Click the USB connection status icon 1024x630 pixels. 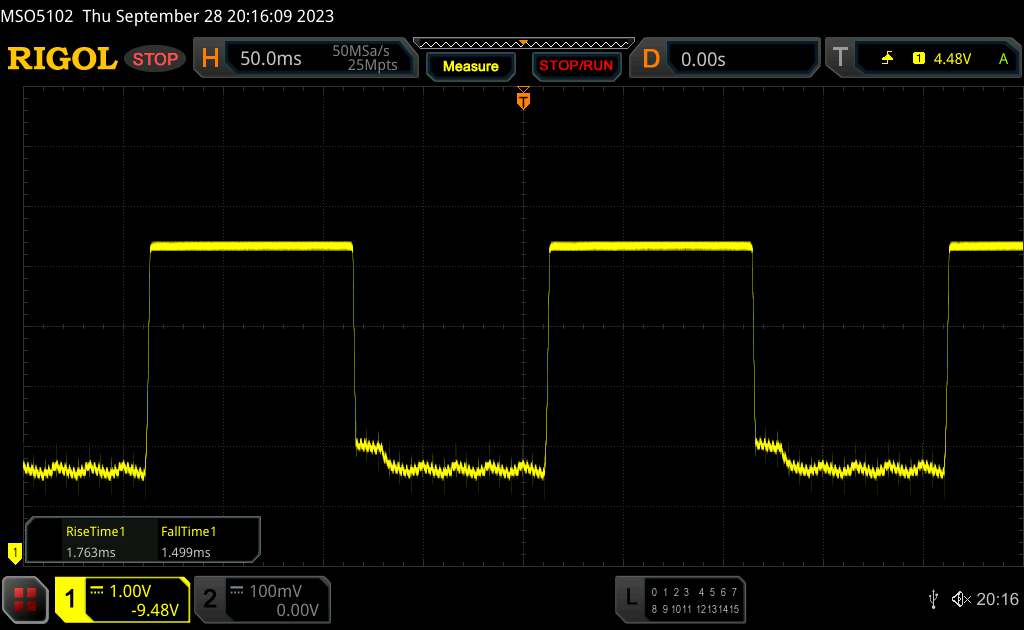pyautogui.click(x=933, y=598)
